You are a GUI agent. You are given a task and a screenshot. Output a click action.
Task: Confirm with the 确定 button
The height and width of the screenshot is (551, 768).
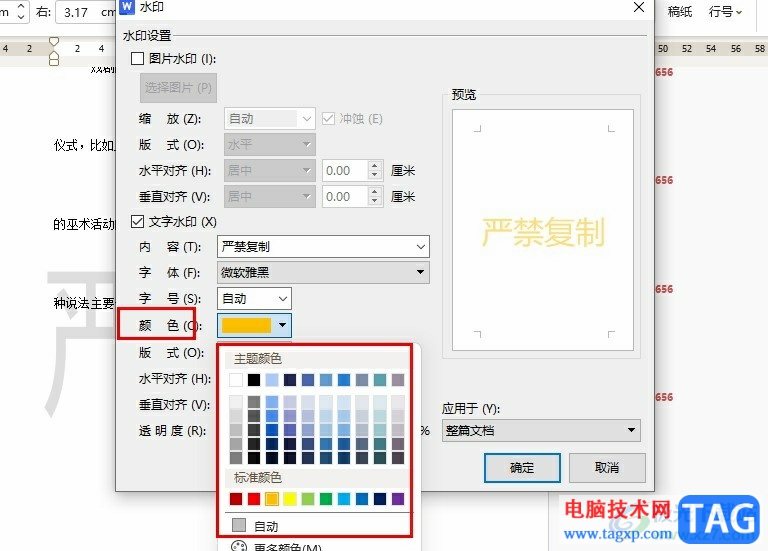click(x=522, y=468)
